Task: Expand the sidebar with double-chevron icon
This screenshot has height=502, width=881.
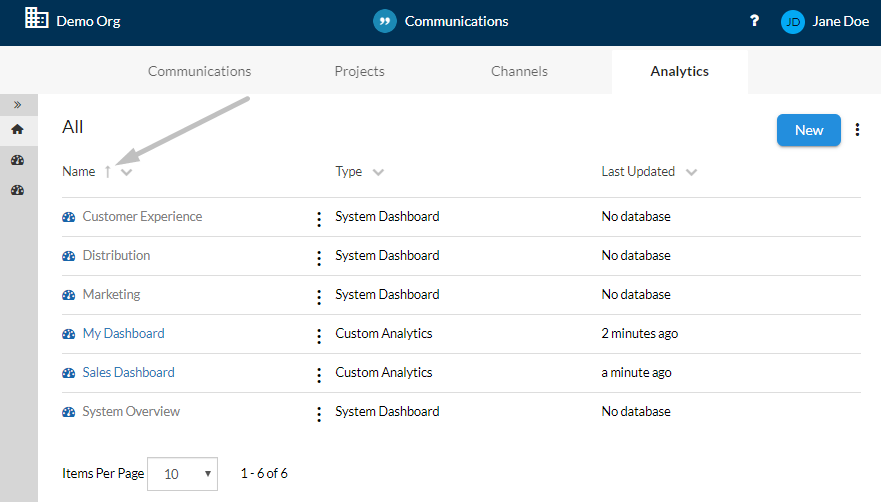Action: click(17, 105)
